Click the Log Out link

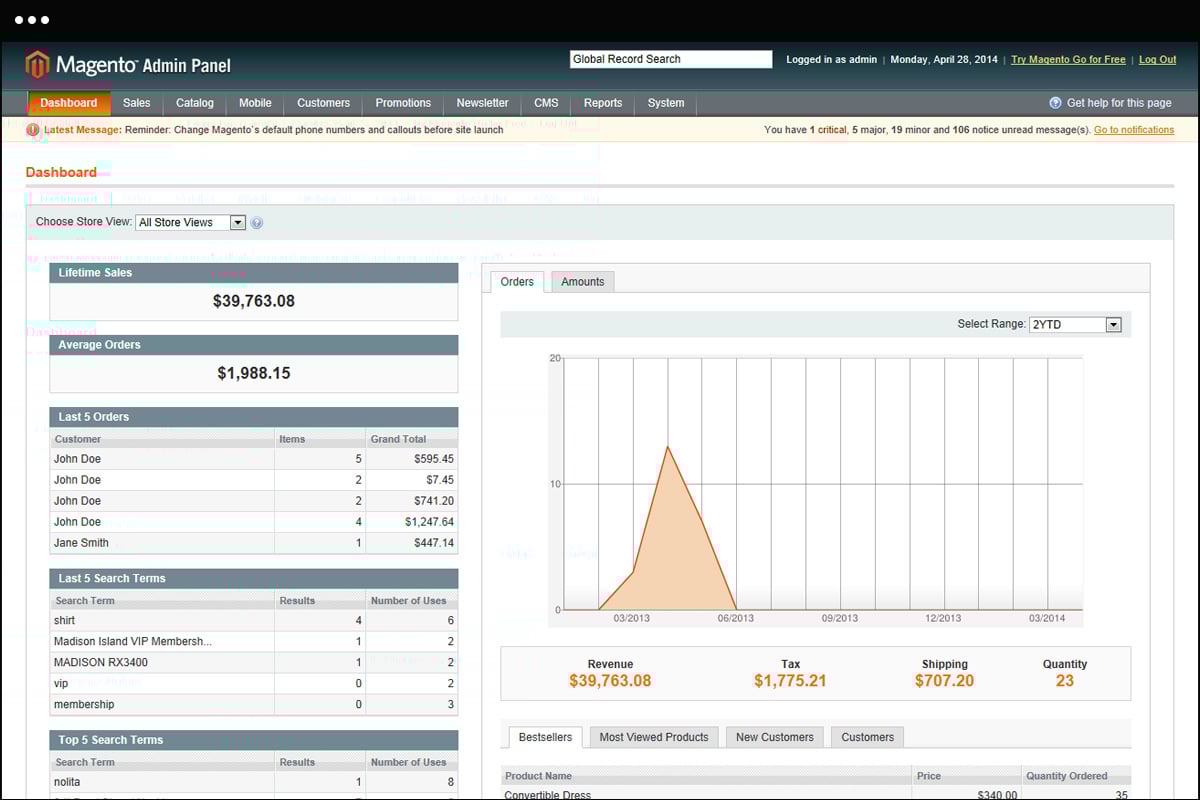(1157, 60)
